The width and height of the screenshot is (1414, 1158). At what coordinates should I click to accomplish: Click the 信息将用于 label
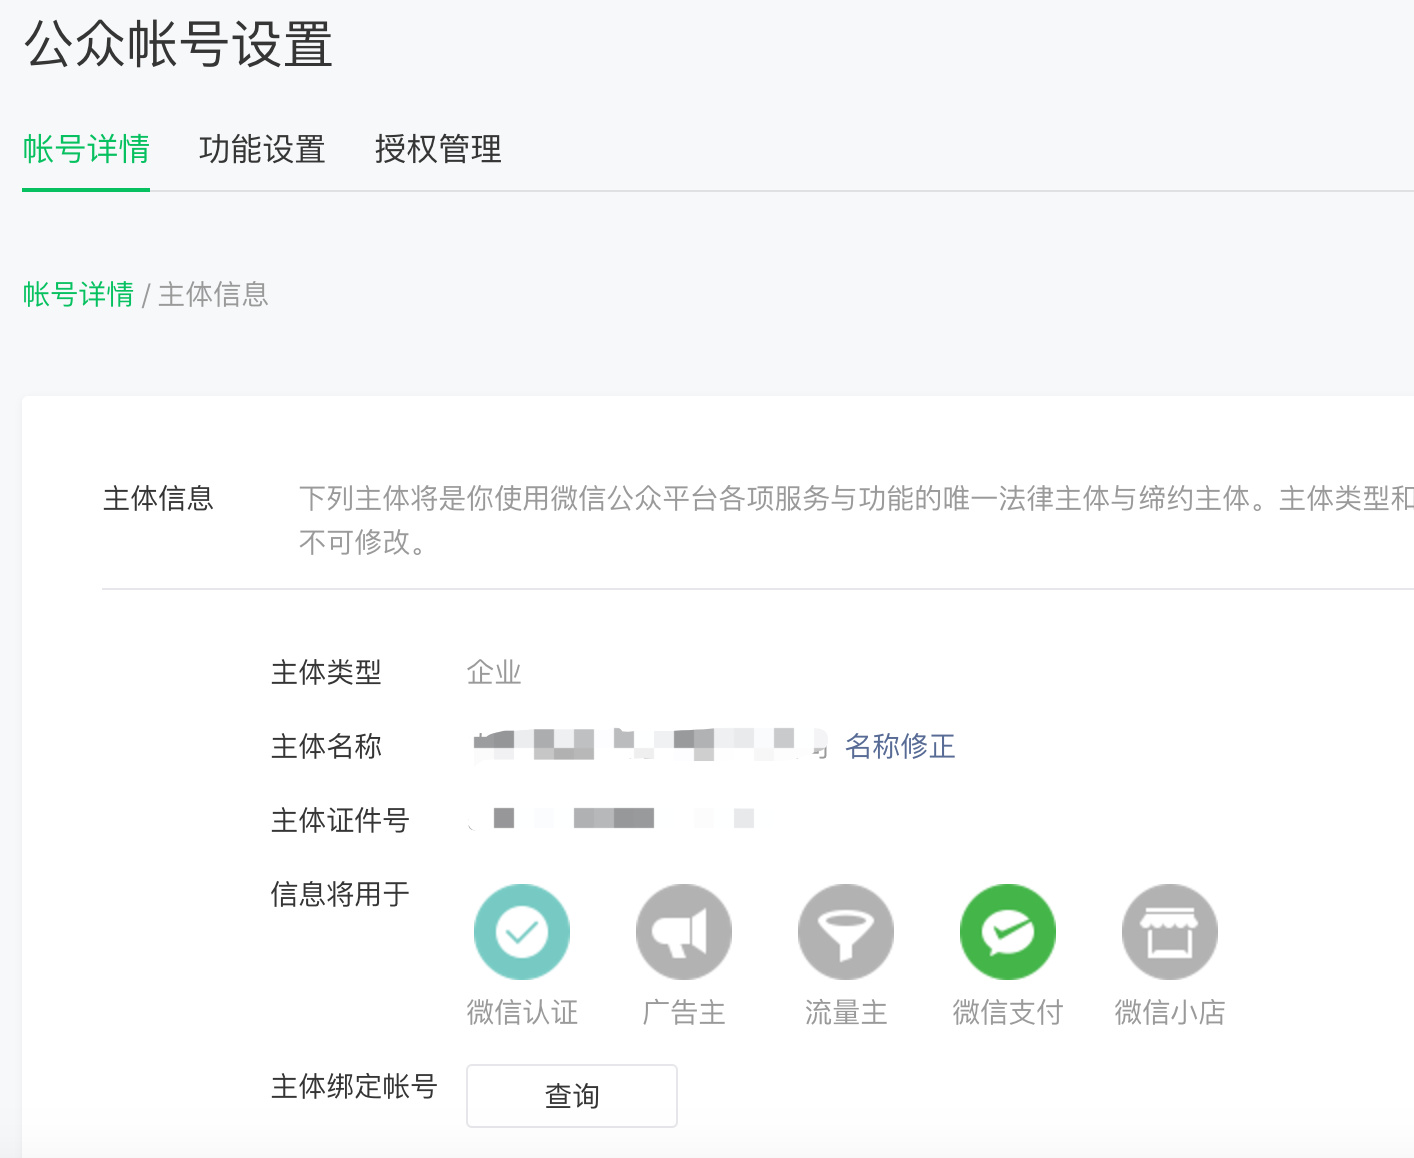pyautogui.click(x=340, y=894)
